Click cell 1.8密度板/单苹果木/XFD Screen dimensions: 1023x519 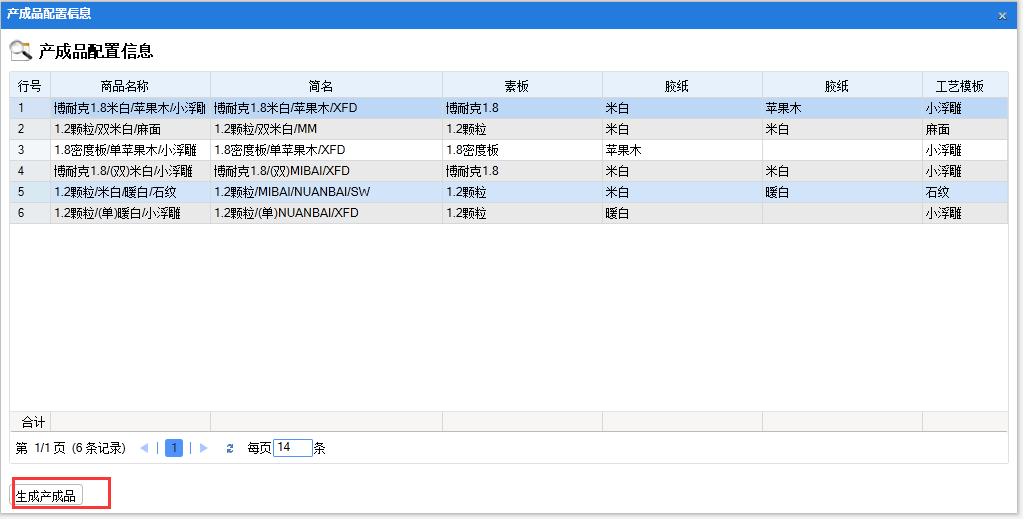tap(326, 150)
